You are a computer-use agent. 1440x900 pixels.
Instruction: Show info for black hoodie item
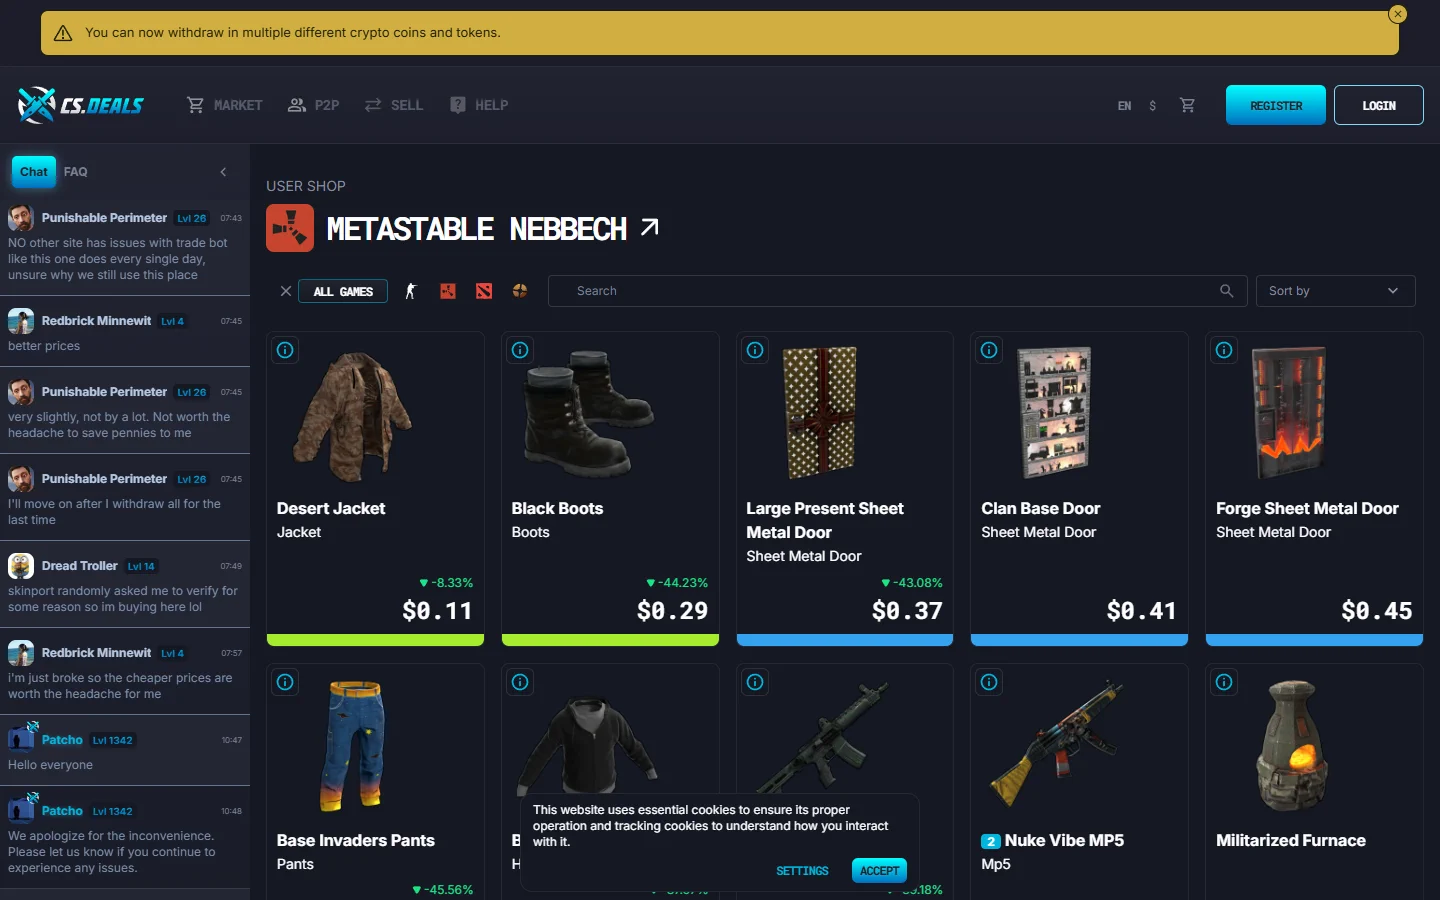520,682
